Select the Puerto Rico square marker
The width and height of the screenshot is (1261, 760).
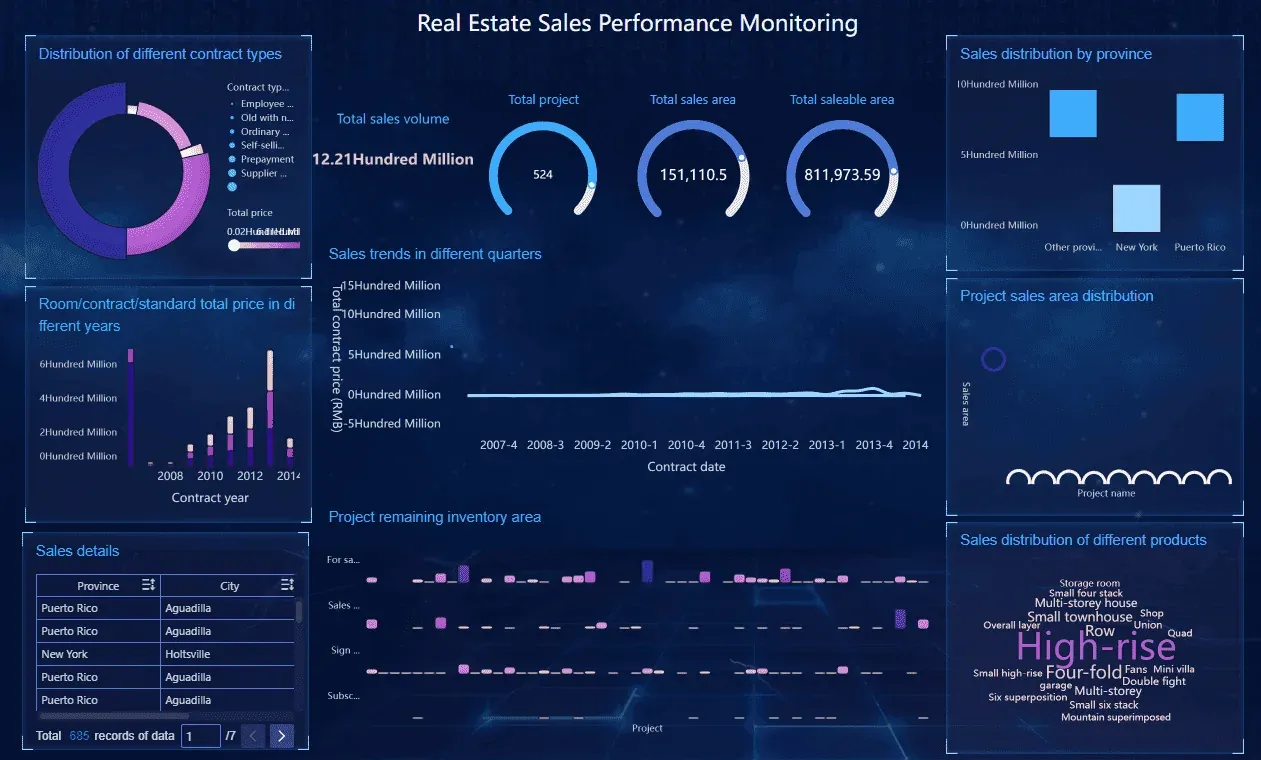click(1200, 117)
